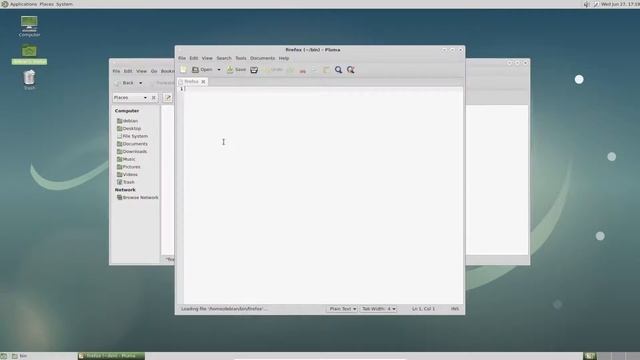Select Browse Network in sidebar
Viewport: 640px width, 360px height.
138,198
